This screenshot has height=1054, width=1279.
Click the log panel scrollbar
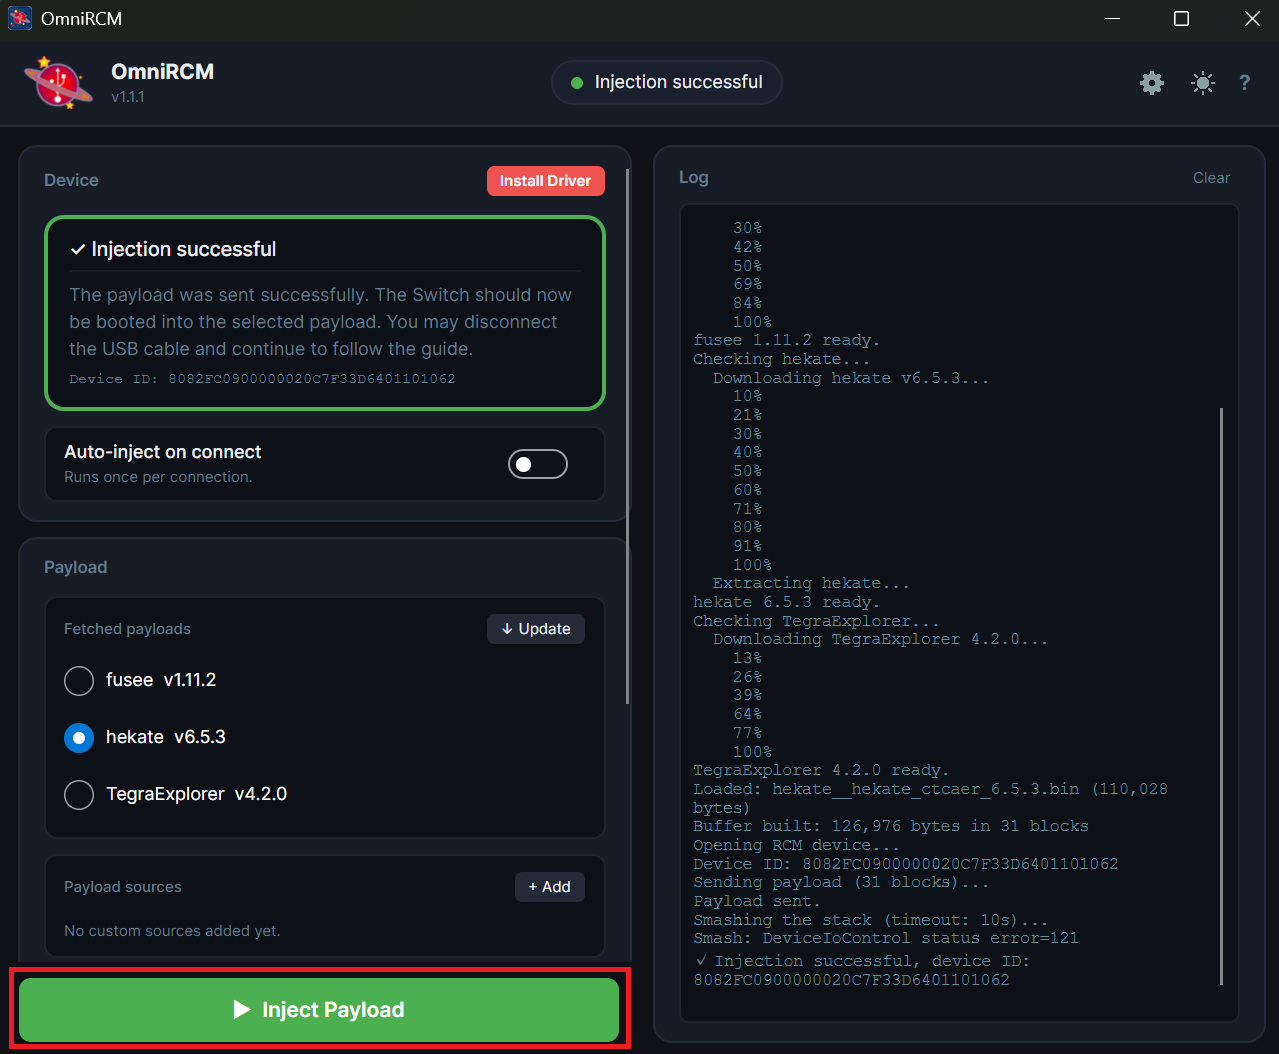(x=1222, y=696)
